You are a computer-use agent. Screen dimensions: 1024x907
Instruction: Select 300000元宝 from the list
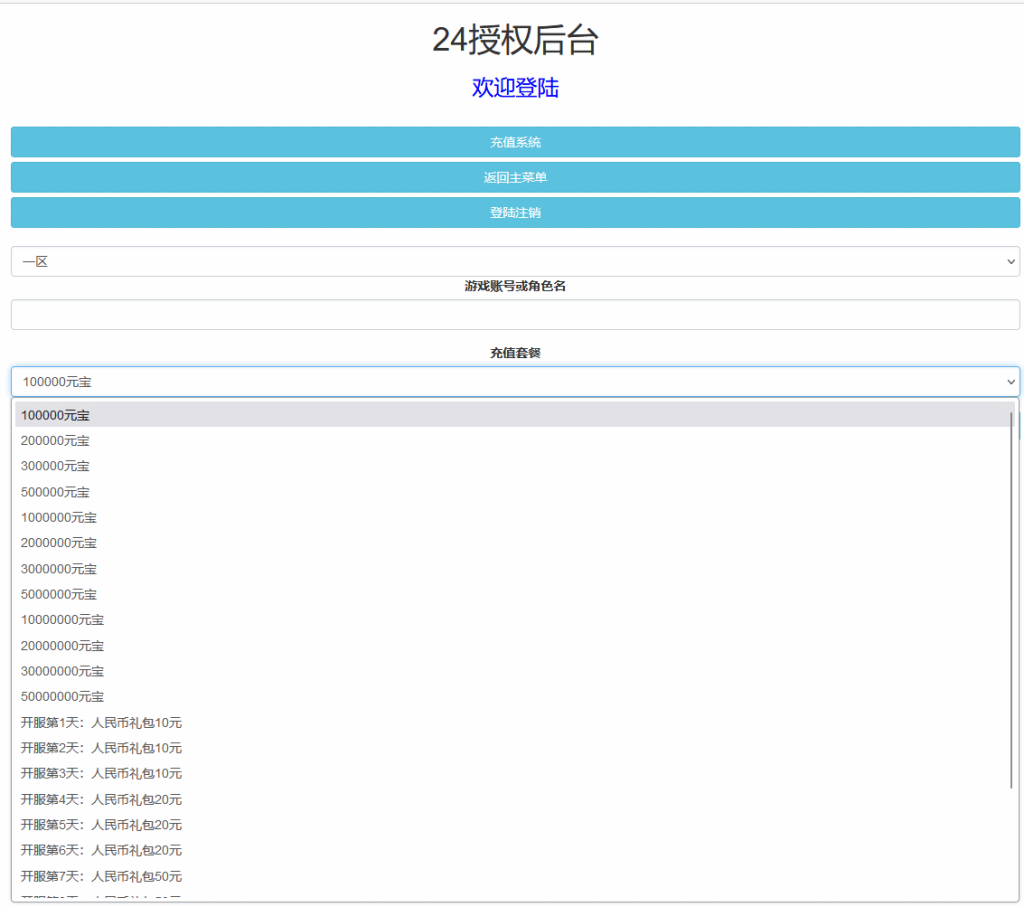[55, 466]
